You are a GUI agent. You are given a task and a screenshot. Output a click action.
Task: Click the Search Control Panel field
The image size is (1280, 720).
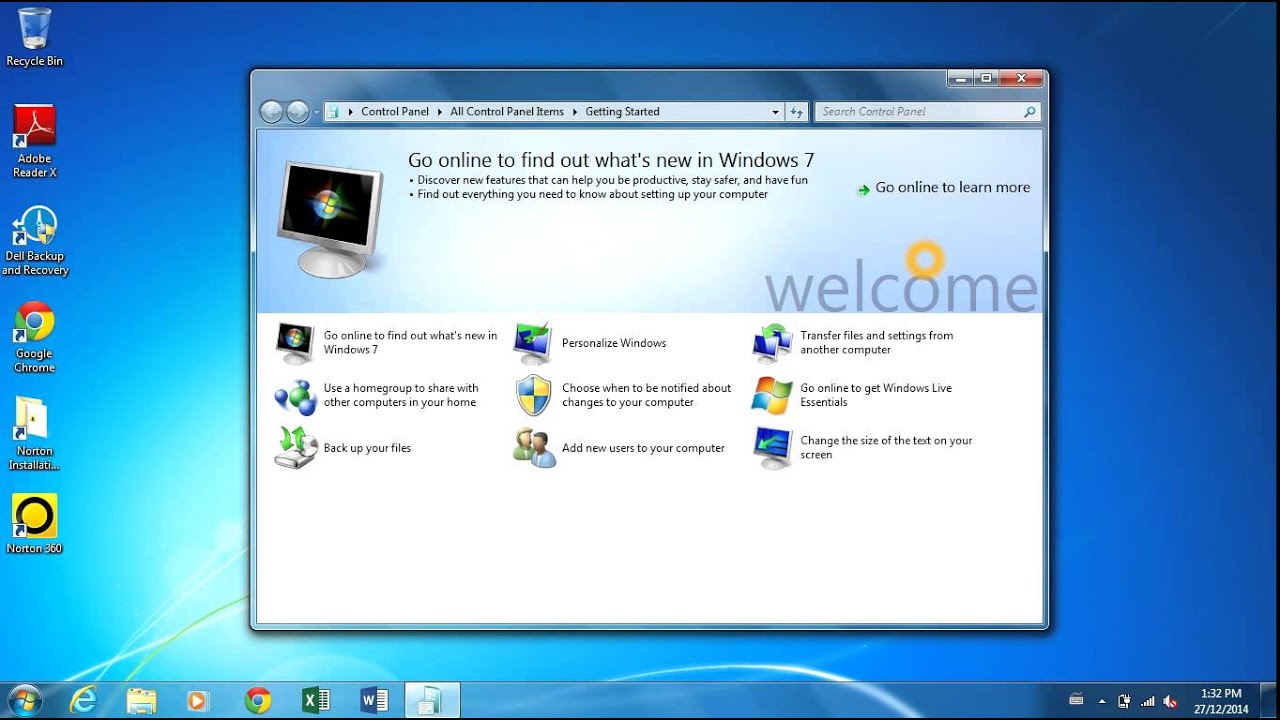(928, 112)
